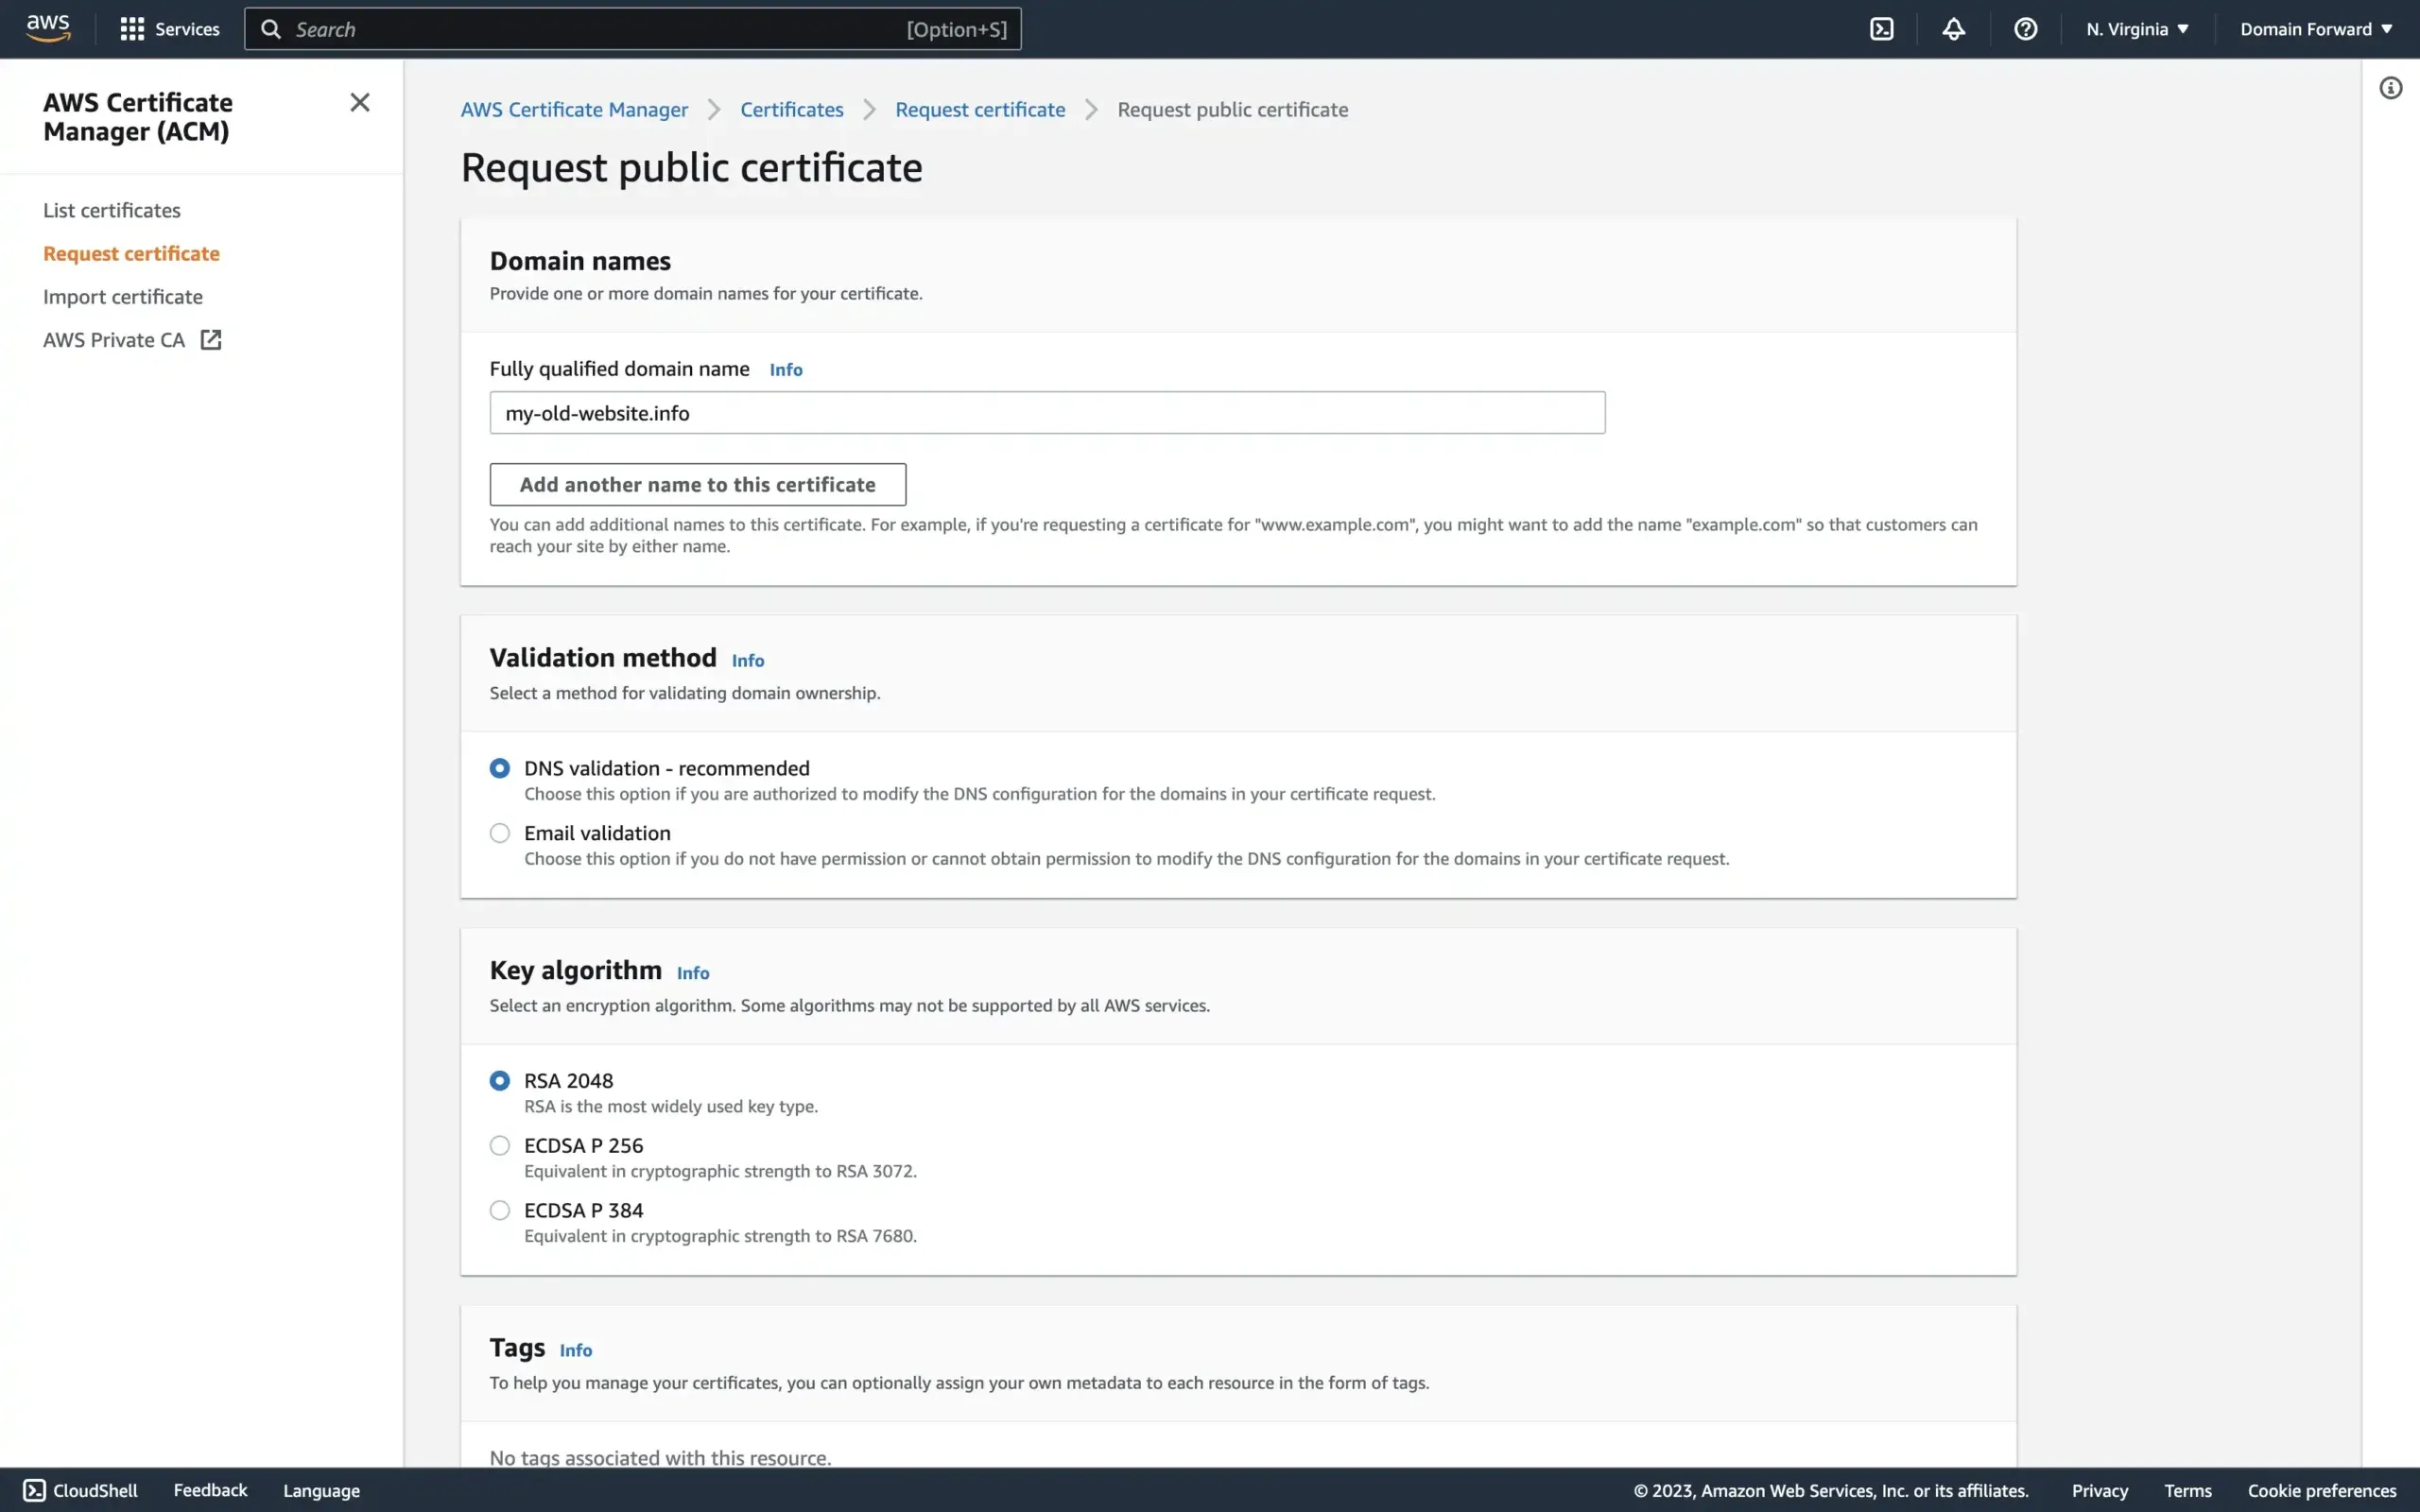2420x1512 pixels.
Task: Open the notifications bell
Action: 1954,28
